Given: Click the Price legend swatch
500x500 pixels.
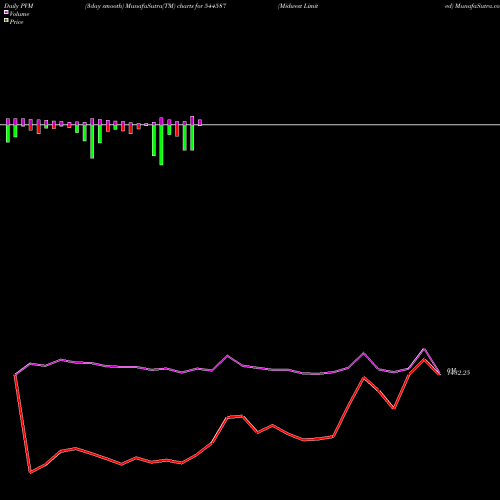Looking at the screenshot, I should [x=6, y=21].
